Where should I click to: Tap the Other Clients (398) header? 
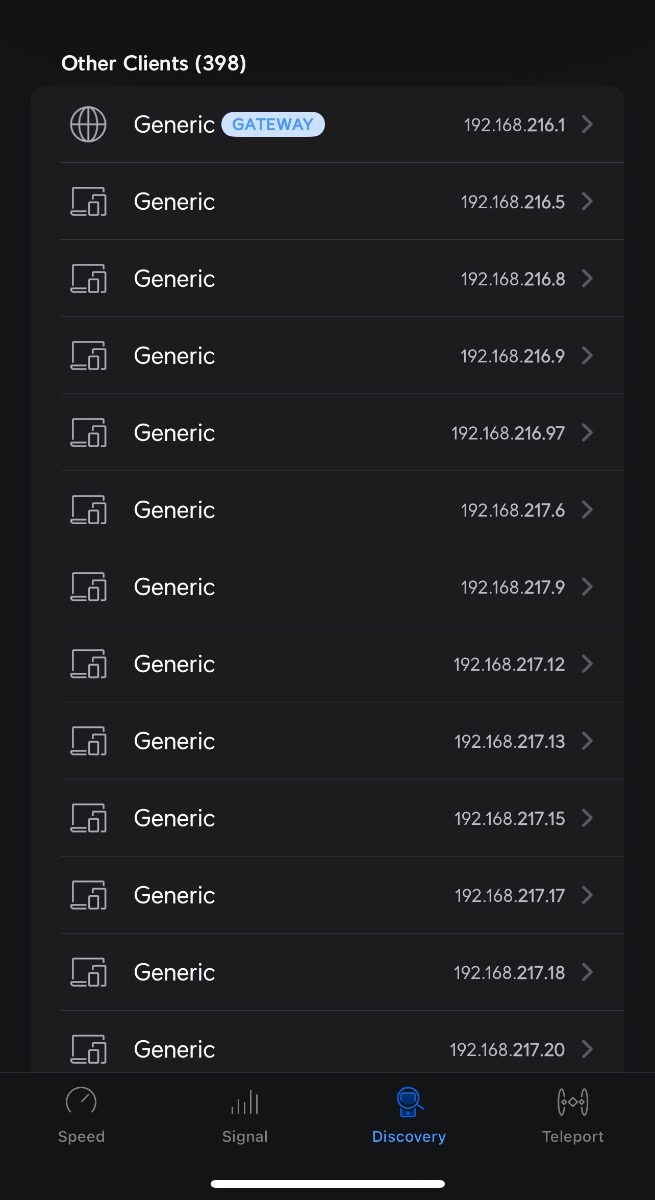click(x=154, y=63)
